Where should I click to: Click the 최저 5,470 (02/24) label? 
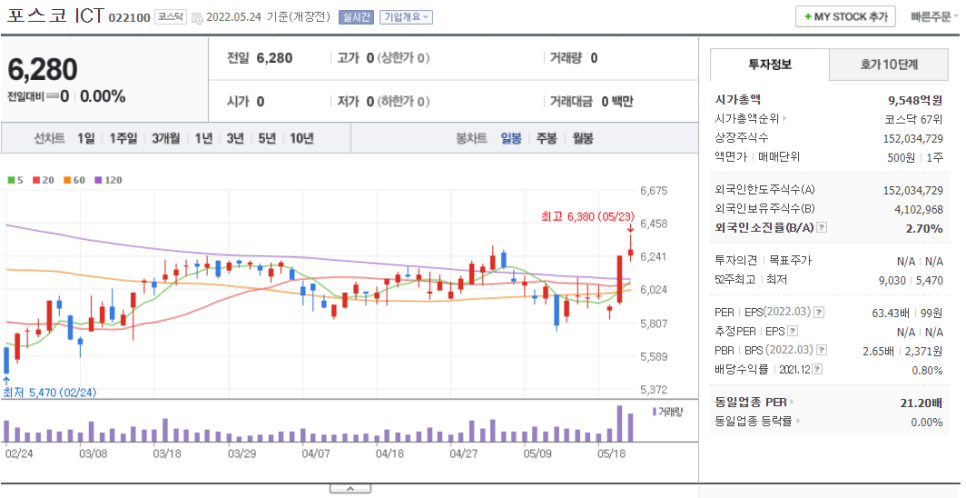(x=49, y=392)
